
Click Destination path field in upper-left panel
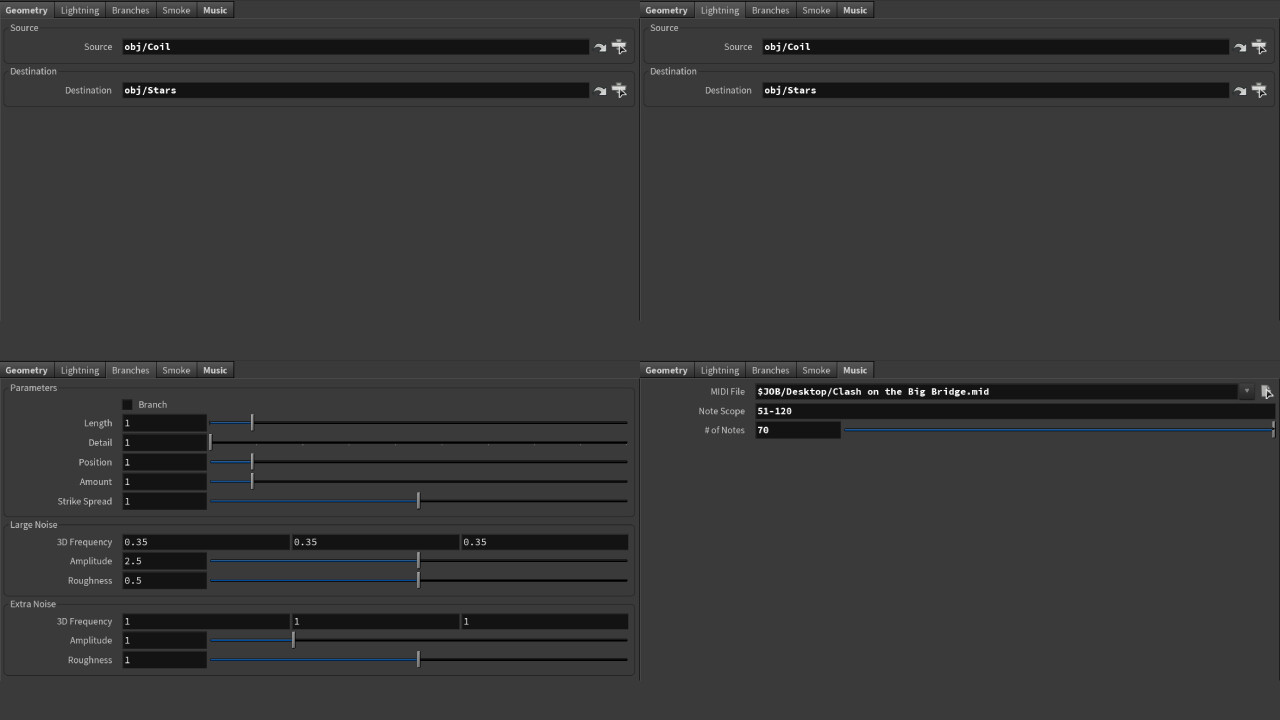tap(355, 90)
